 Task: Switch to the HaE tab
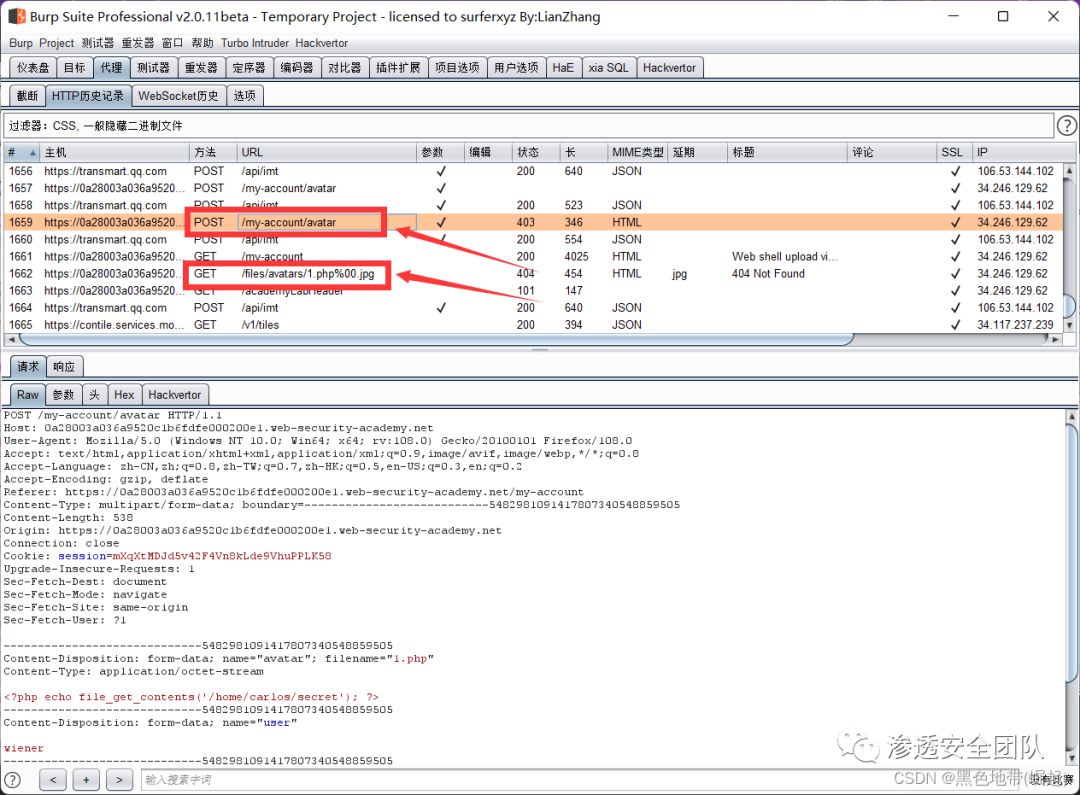click(x=563, y=68)
